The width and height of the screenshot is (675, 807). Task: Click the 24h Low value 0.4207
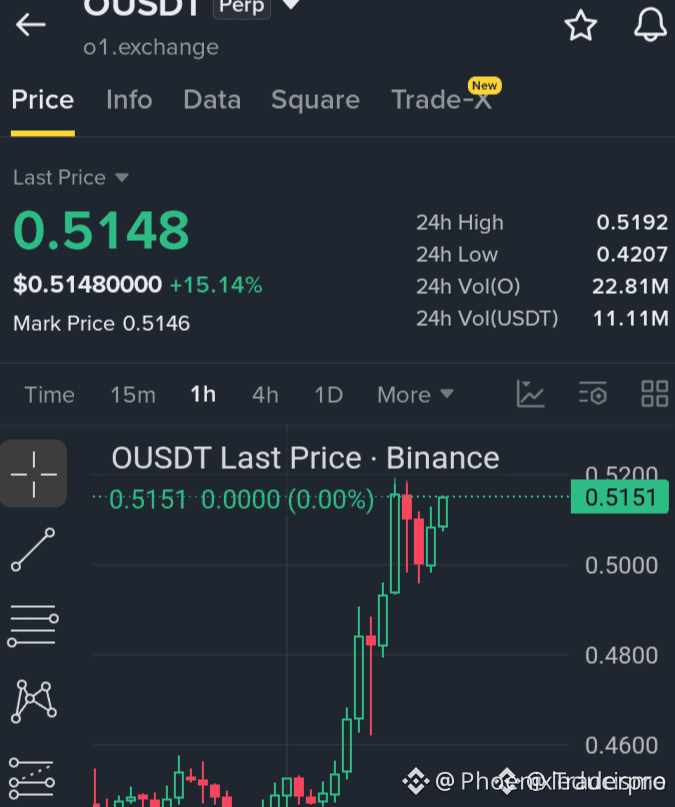click(632, 254)
